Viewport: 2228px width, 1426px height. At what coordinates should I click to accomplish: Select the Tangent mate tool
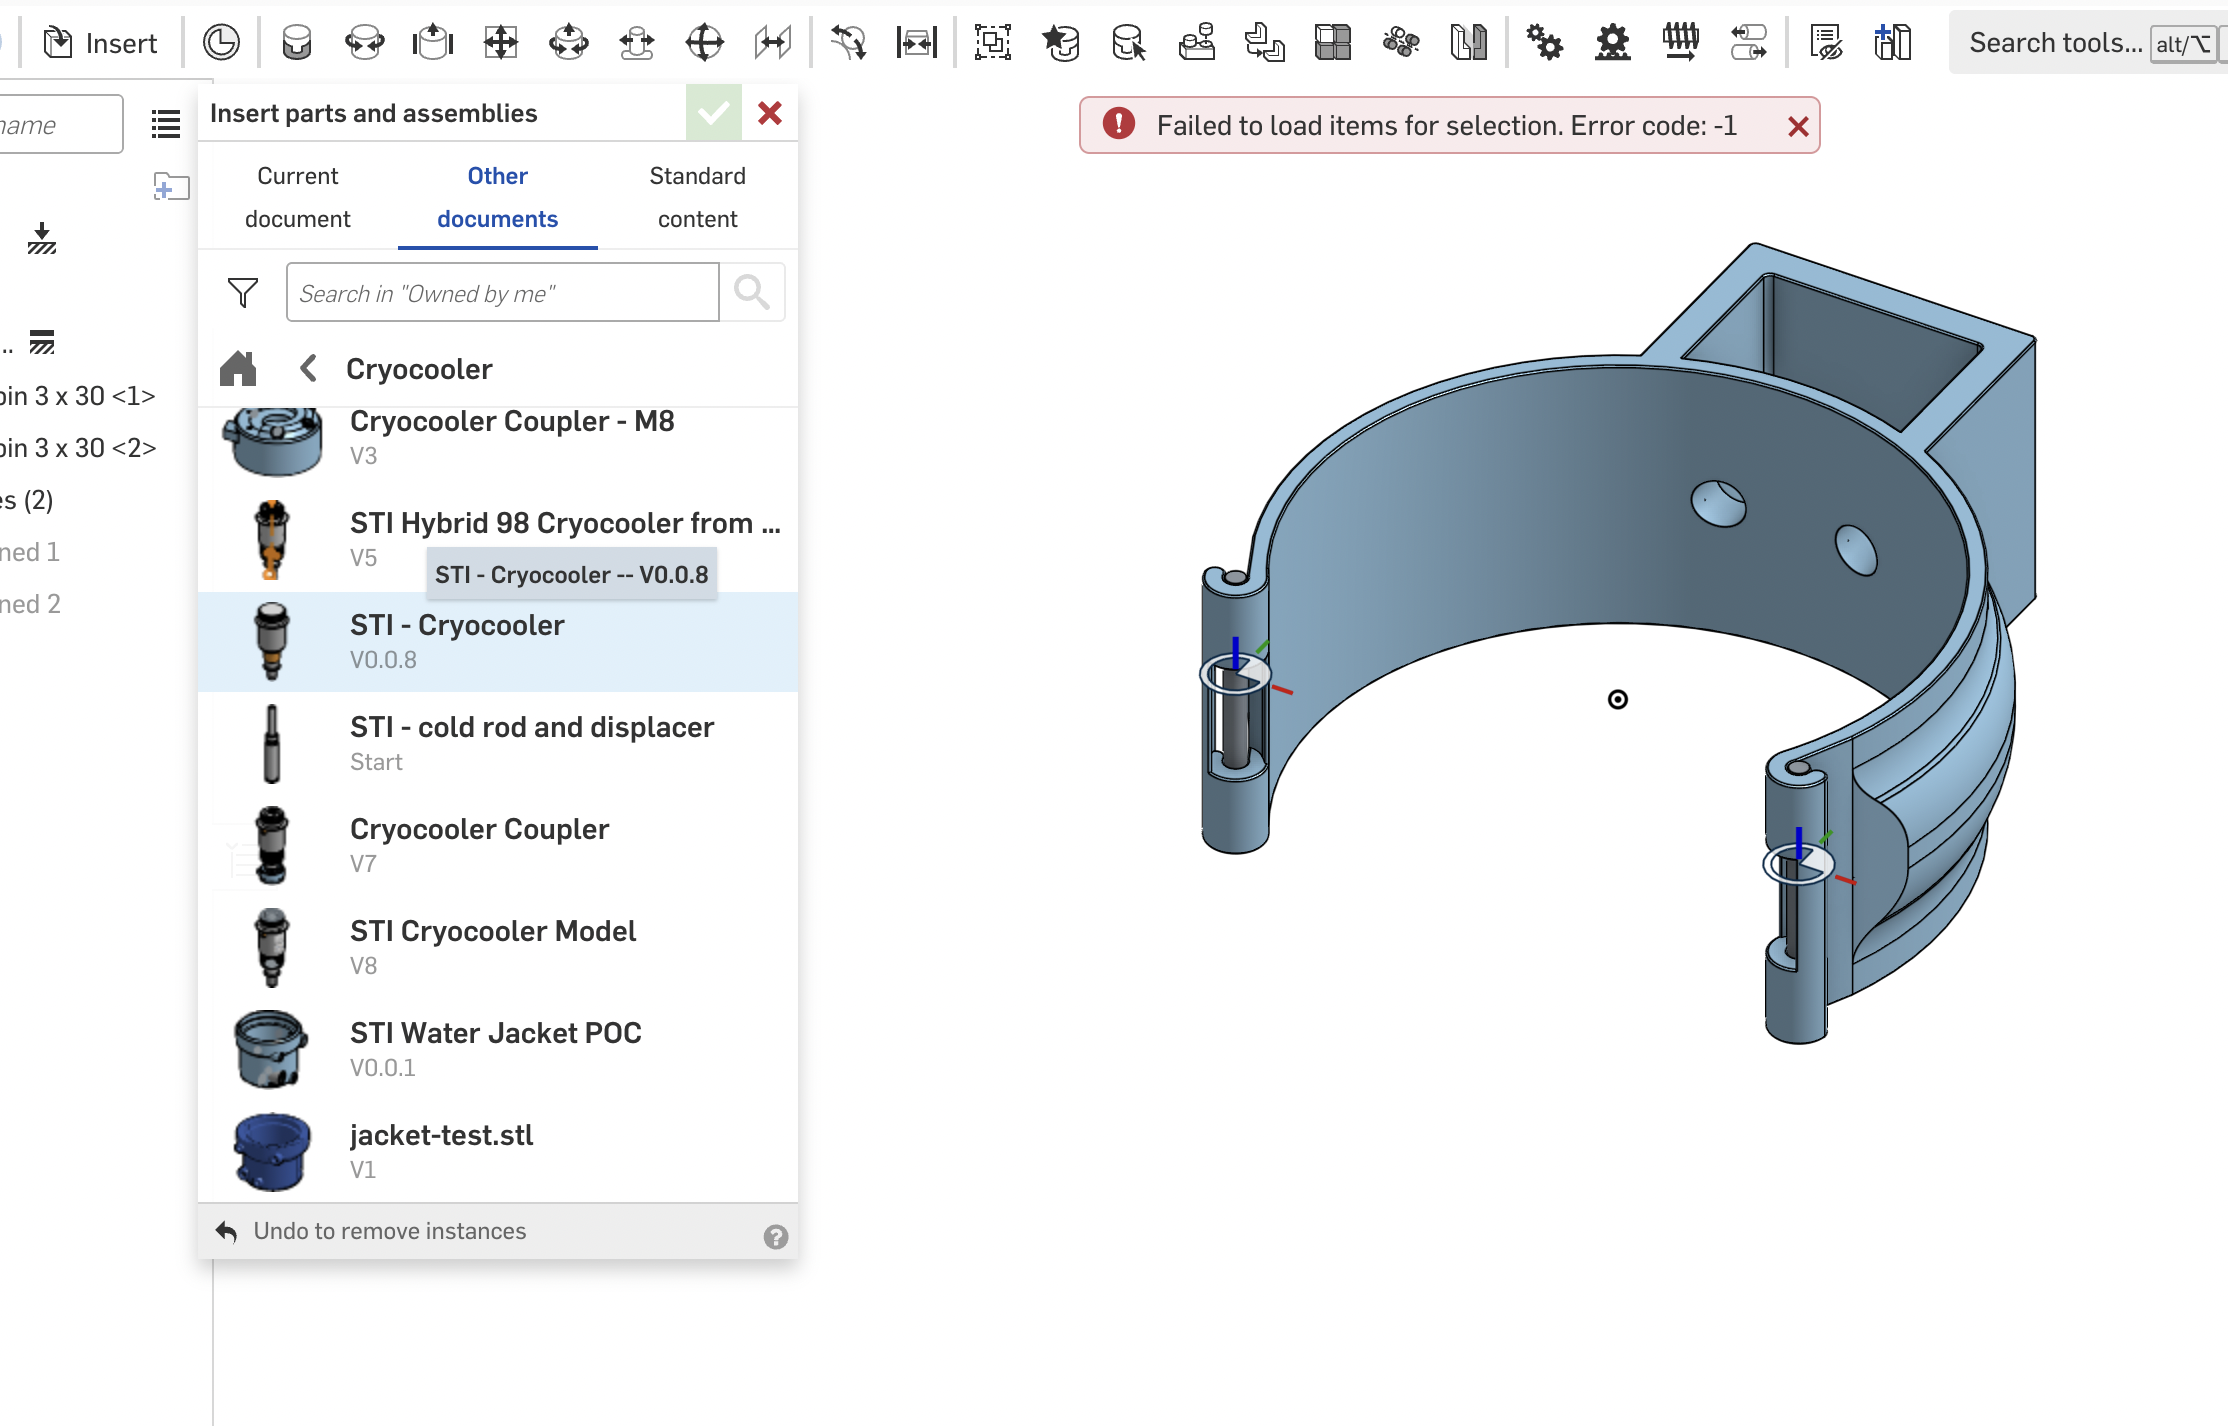[849, 43]
